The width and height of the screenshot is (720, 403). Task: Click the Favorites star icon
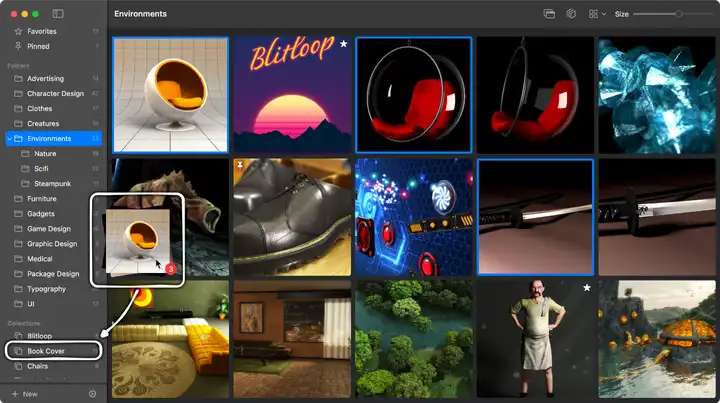point(18,31)
